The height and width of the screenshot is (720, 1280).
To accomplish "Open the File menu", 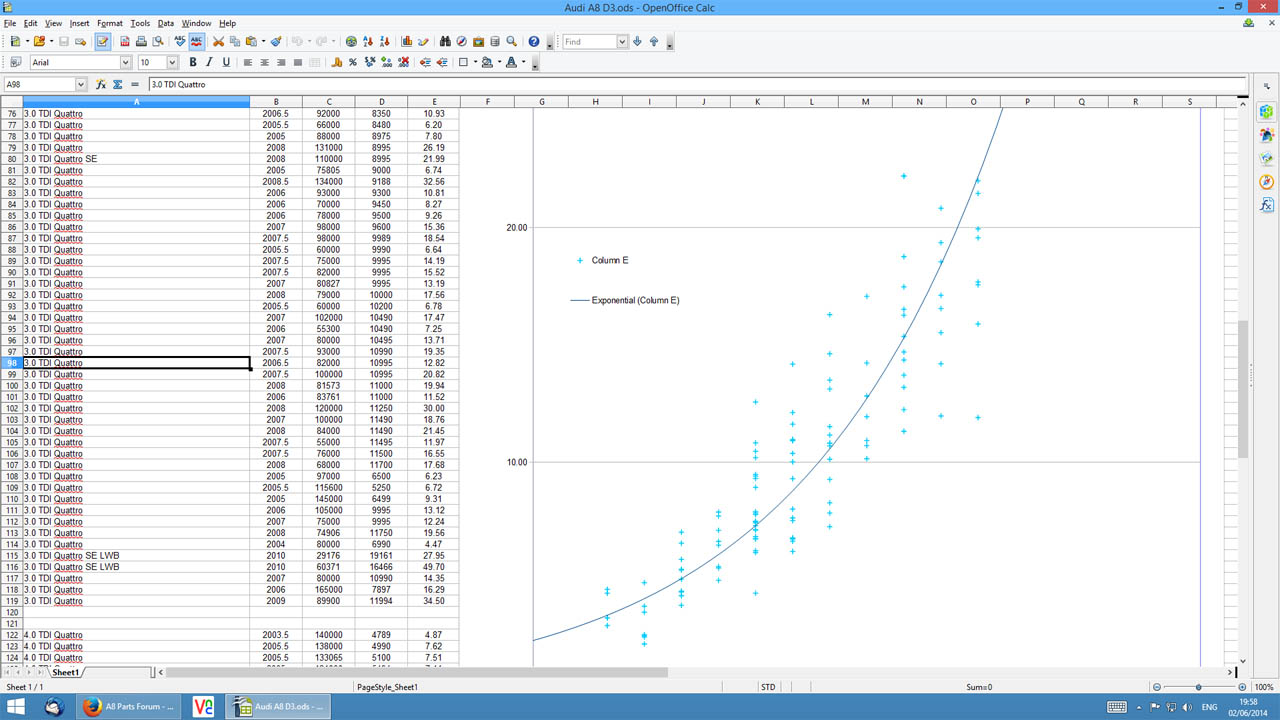I will click(10, 23).
